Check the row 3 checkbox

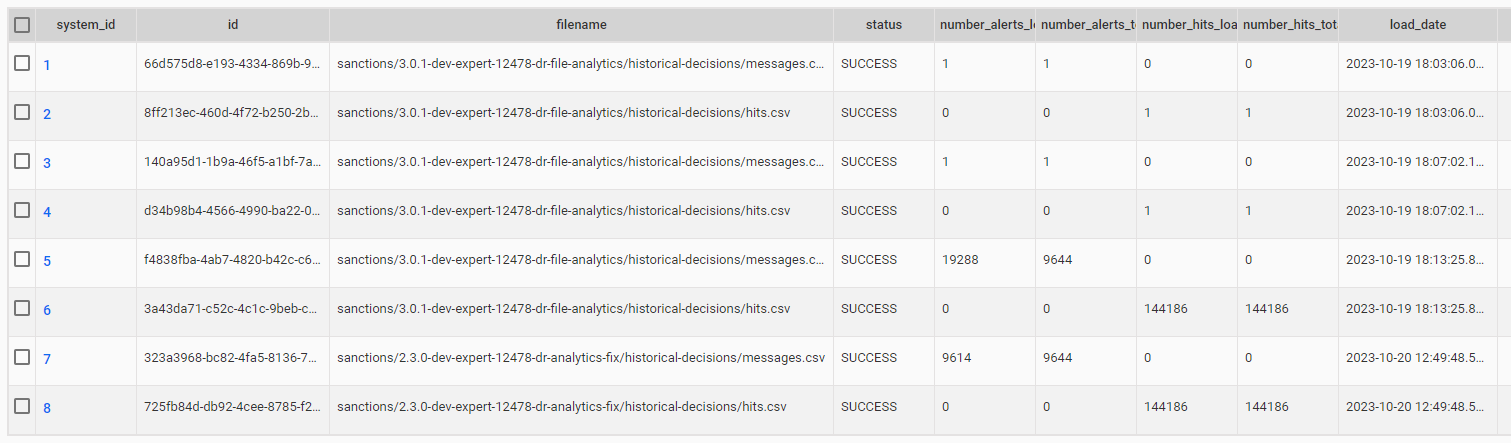(22, 161)
